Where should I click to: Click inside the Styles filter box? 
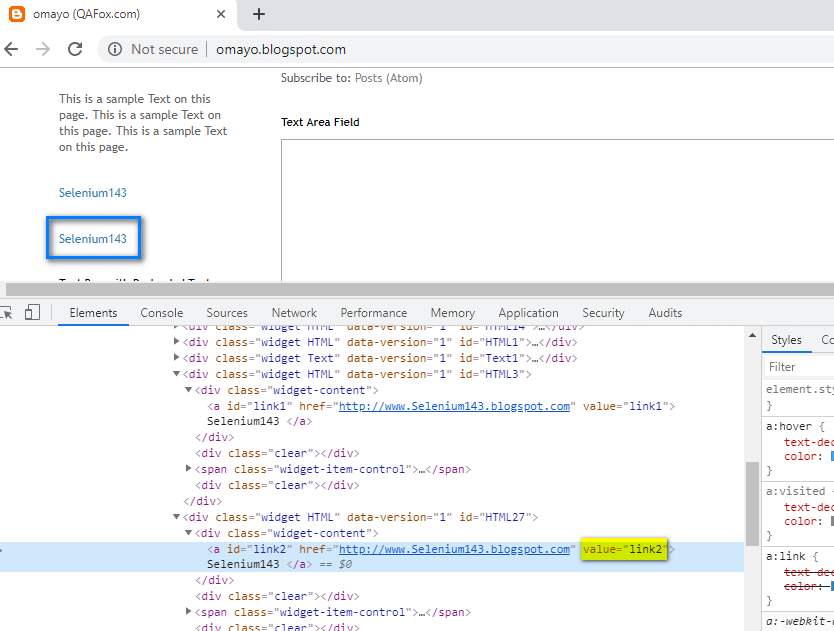tap(798, 366)
